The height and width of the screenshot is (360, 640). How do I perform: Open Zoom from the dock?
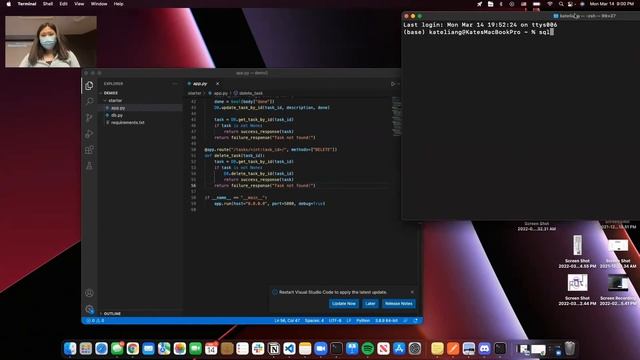tap(321, 349)
